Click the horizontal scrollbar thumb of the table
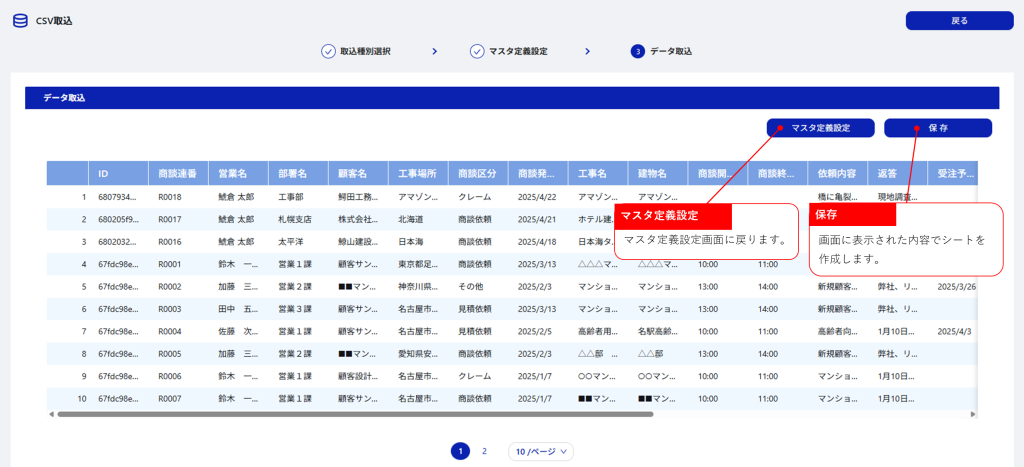 [355, 414]
